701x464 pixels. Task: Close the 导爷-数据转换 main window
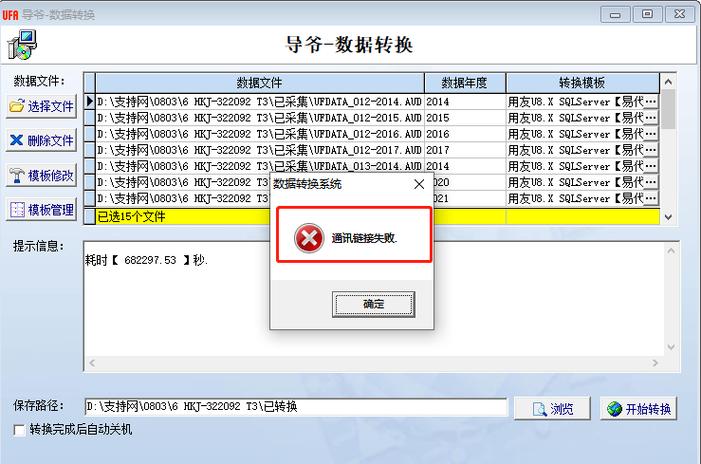[680, 15]
